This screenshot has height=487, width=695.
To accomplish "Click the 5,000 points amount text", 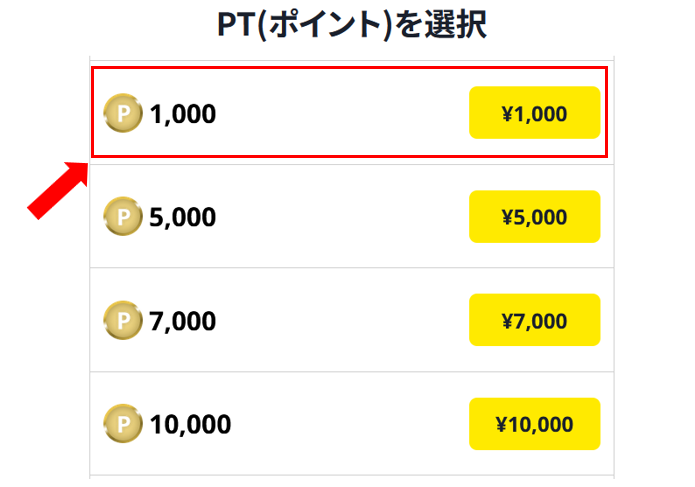I will 183,217.
